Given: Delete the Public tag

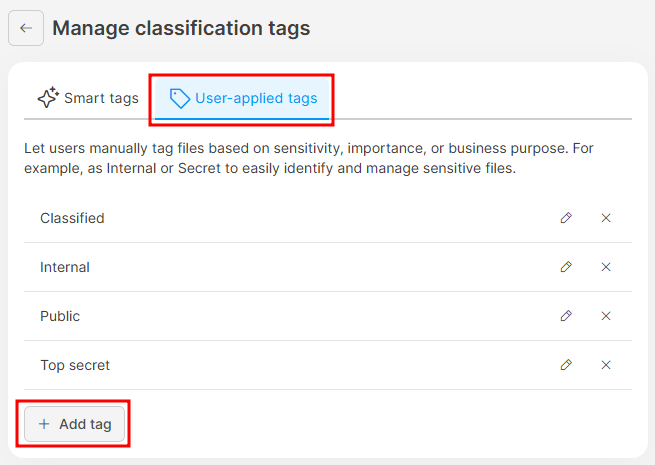Looking at the screenshot, I should [606, 316].
